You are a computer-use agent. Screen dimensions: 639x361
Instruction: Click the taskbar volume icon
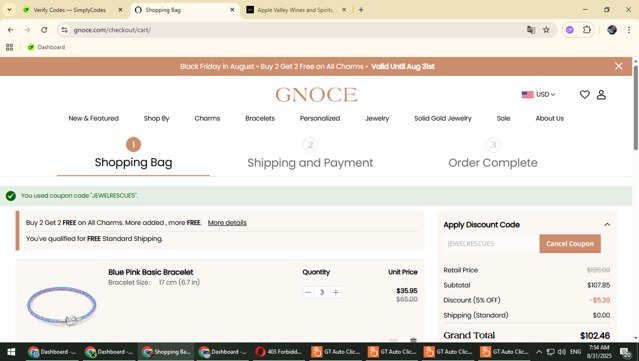562,352
